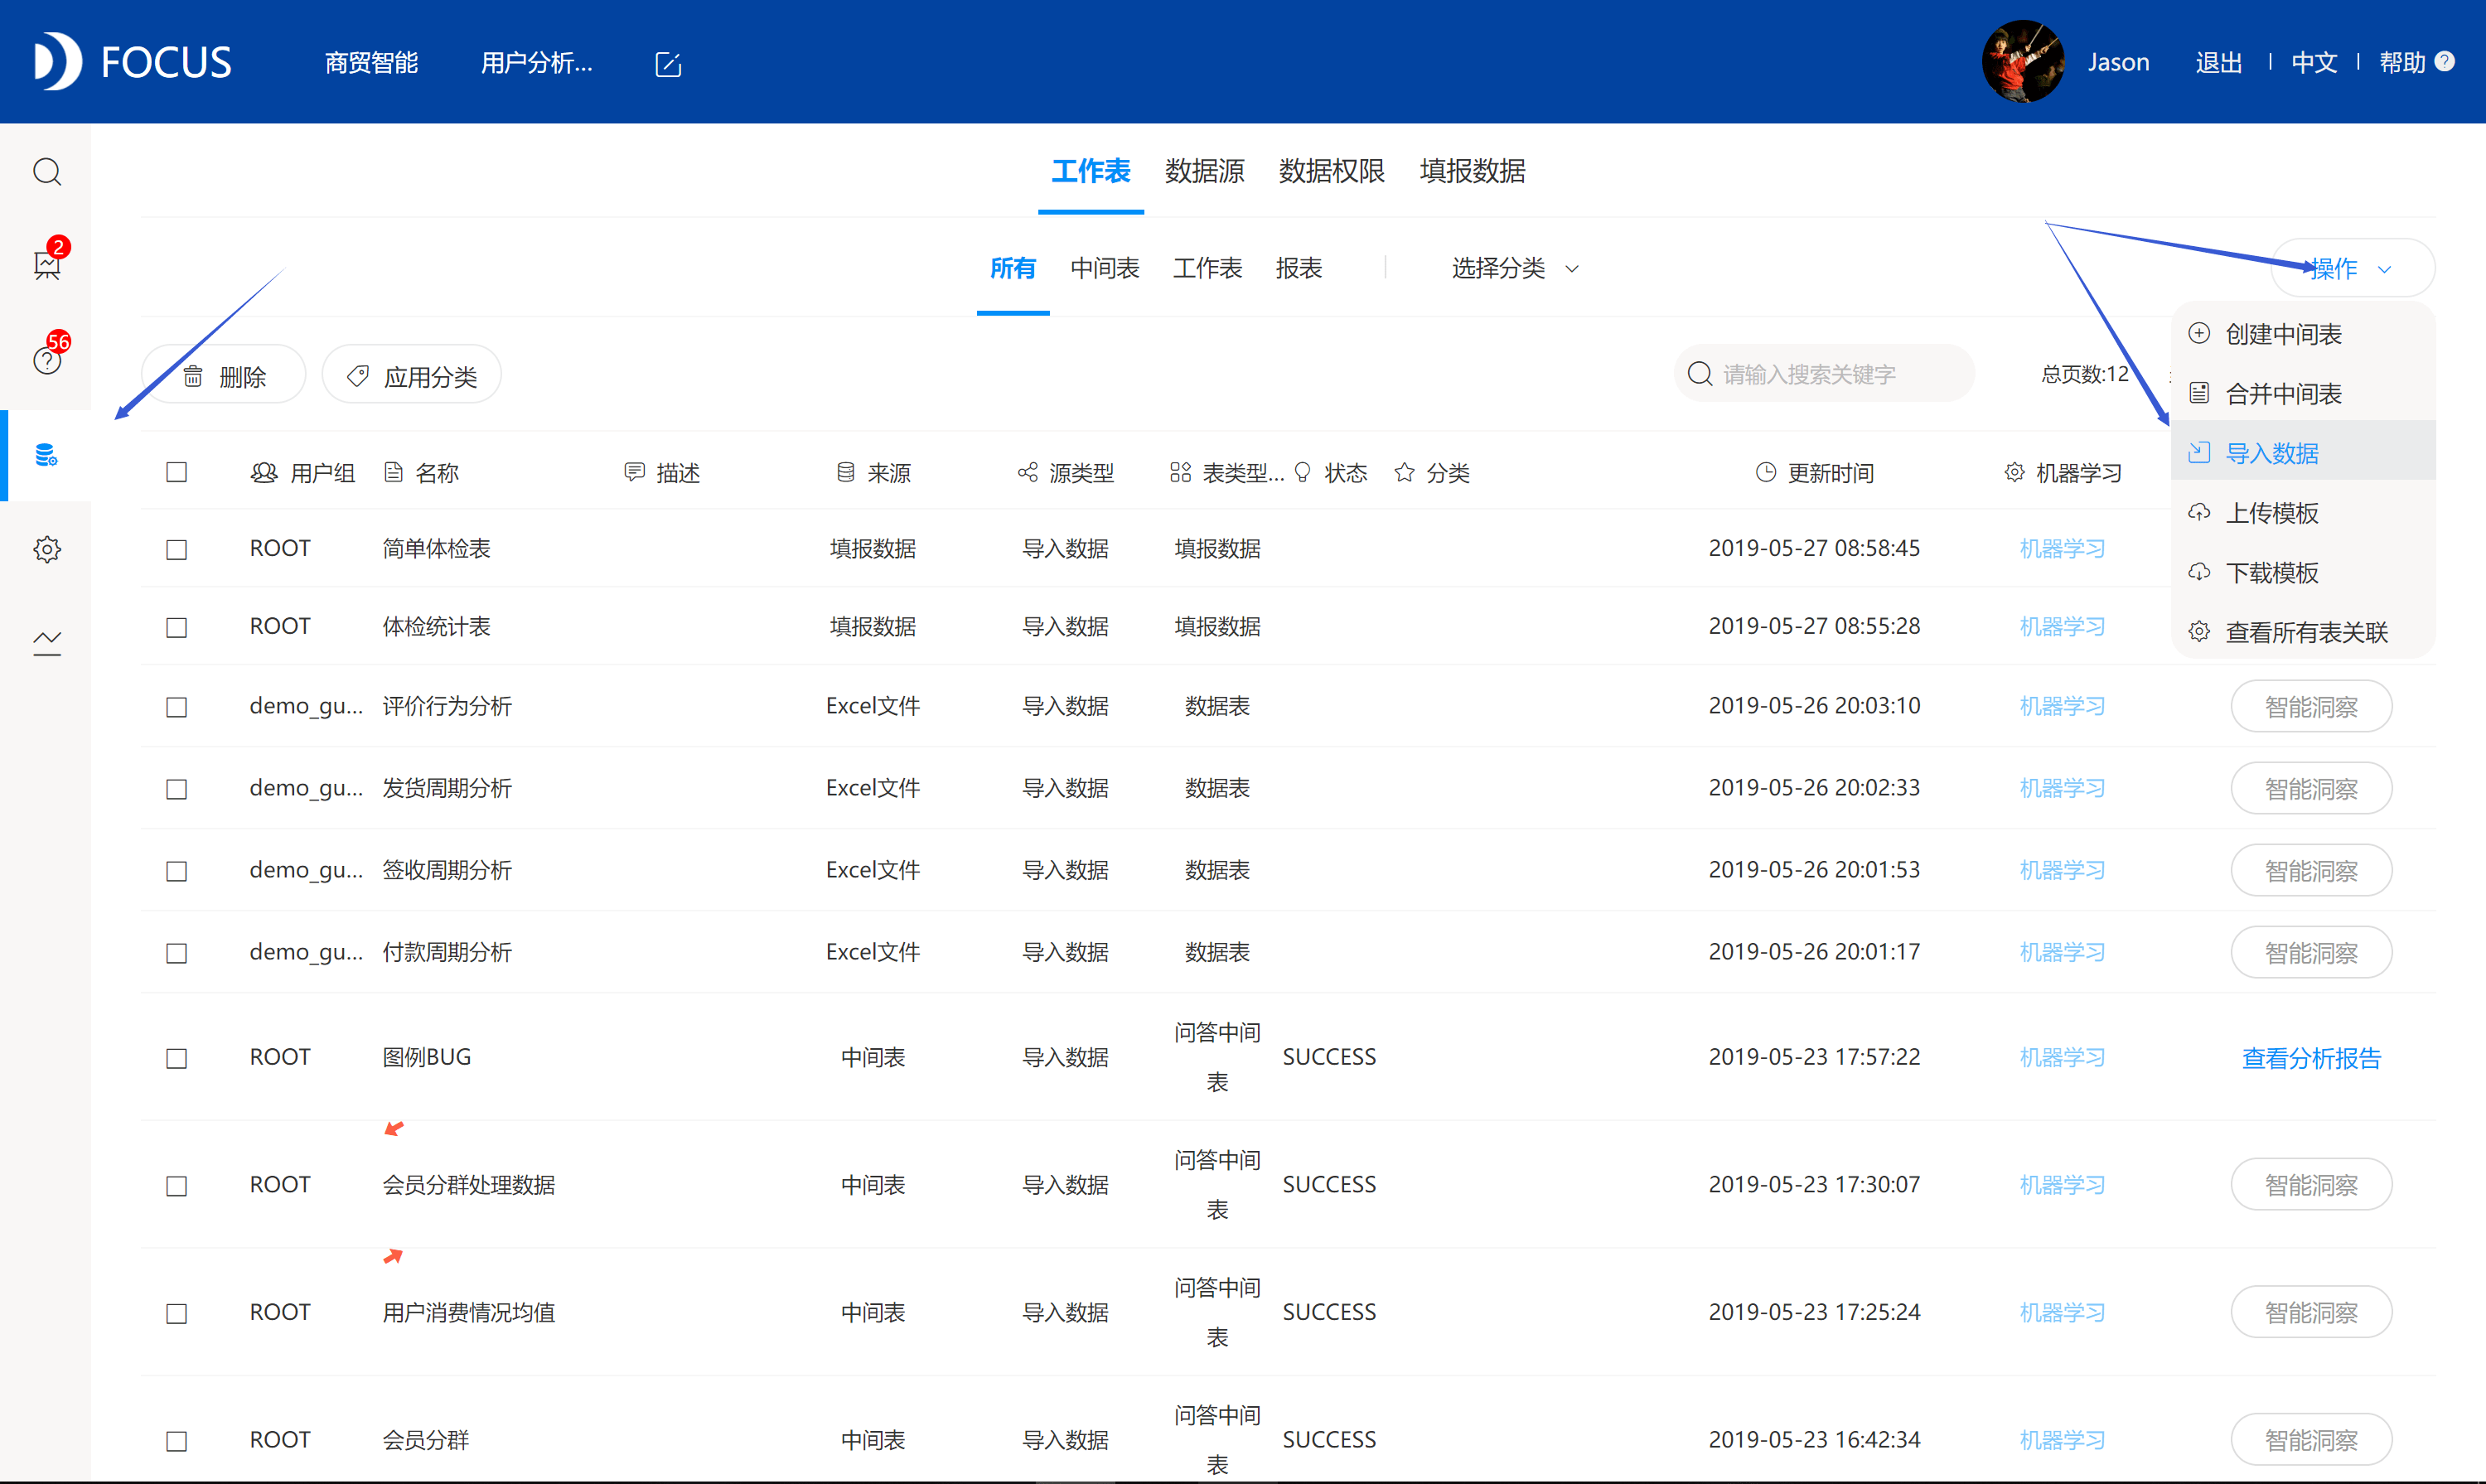This screenshot has height=1484, width=2486.
Task: Open 机器学习 link for 用户消费情况均值
Action: pos(2062,1312)
